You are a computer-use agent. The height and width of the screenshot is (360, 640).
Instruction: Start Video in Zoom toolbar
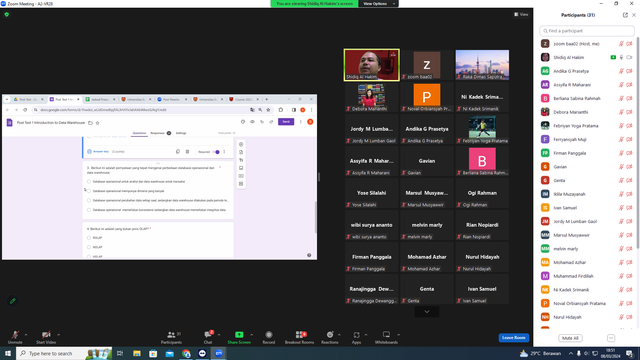tap(46, 337)
